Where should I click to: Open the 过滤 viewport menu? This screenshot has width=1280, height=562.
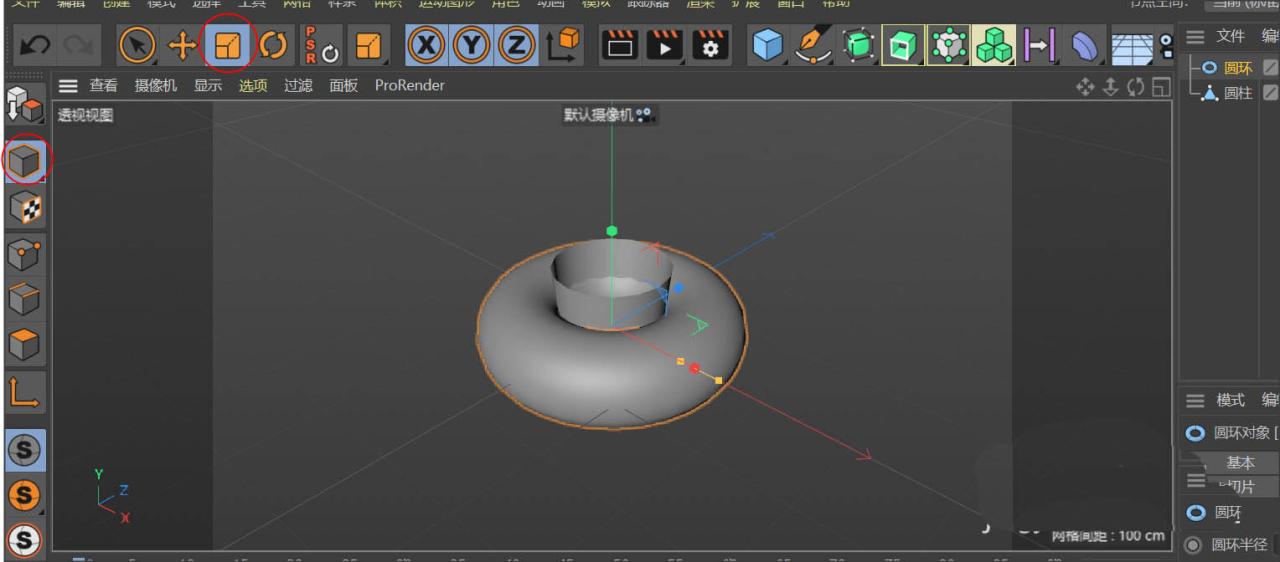pyautogui.click(x=298, y=86)
